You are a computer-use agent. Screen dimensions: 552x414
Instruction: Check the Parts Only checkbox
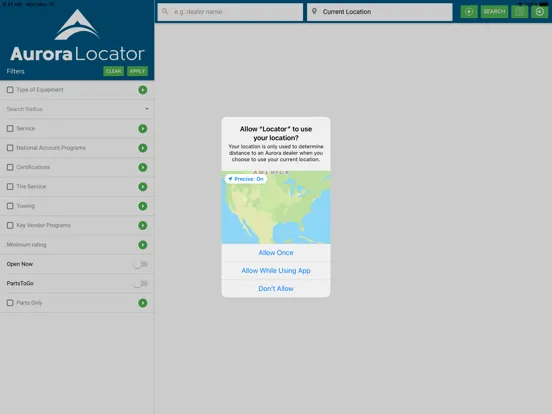(10, 303)
